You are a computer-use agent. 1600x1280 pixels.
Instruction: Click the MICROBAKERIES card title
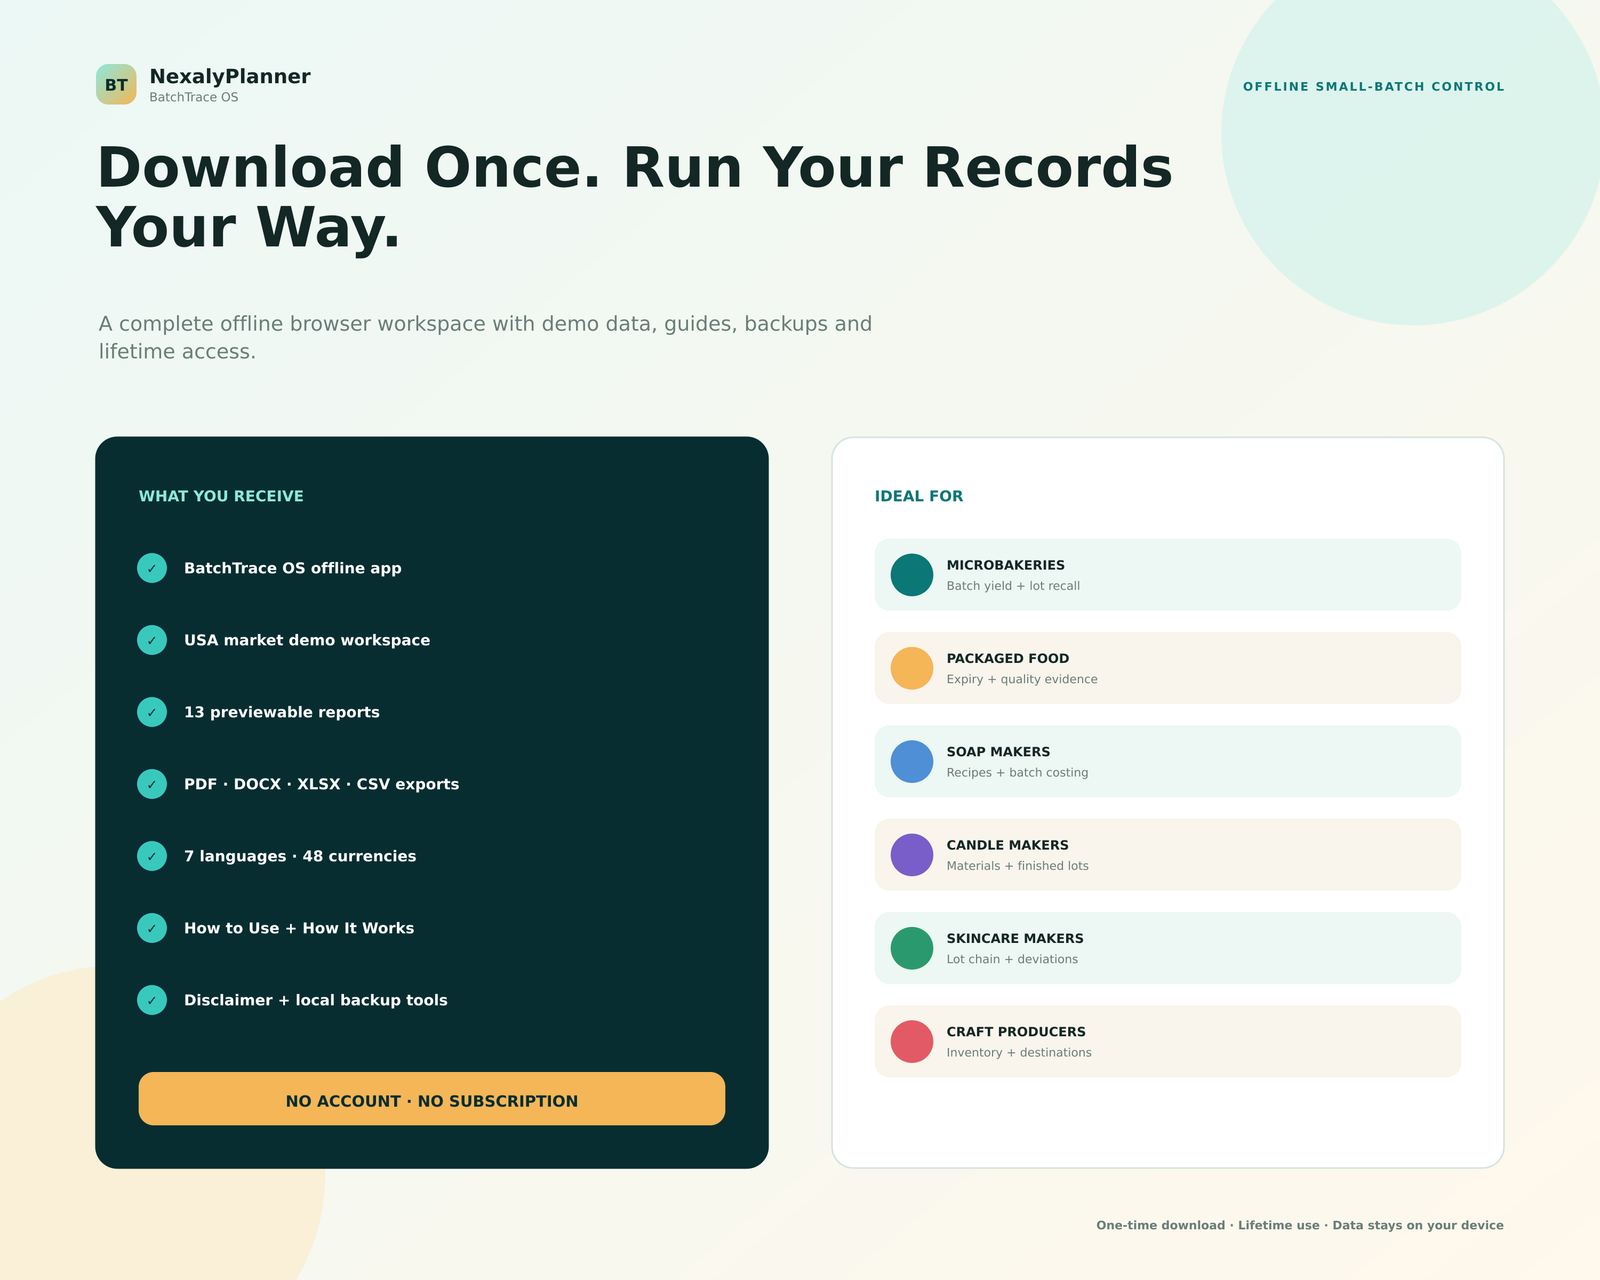click(1006, 565)
